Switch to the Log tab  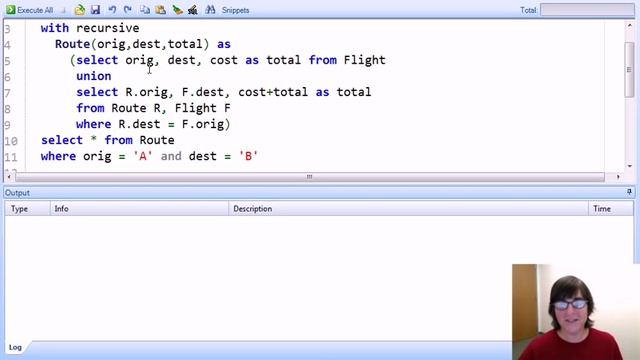[x=15, y=347]
